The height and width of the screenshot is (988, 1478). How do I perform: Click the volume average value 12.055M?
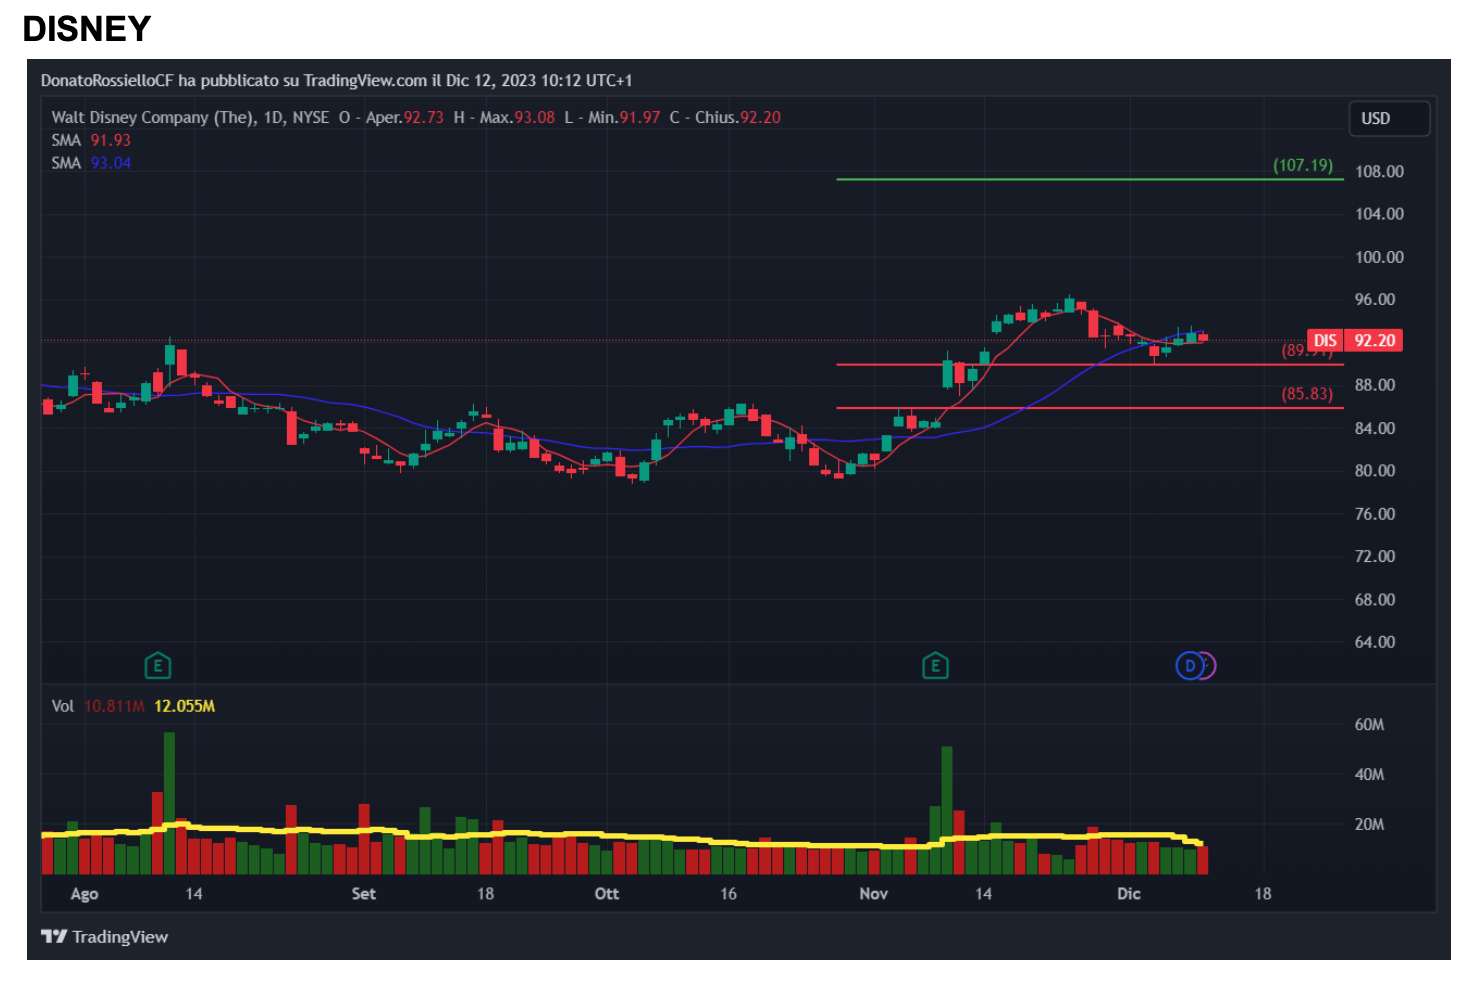(x=185, y=706)
